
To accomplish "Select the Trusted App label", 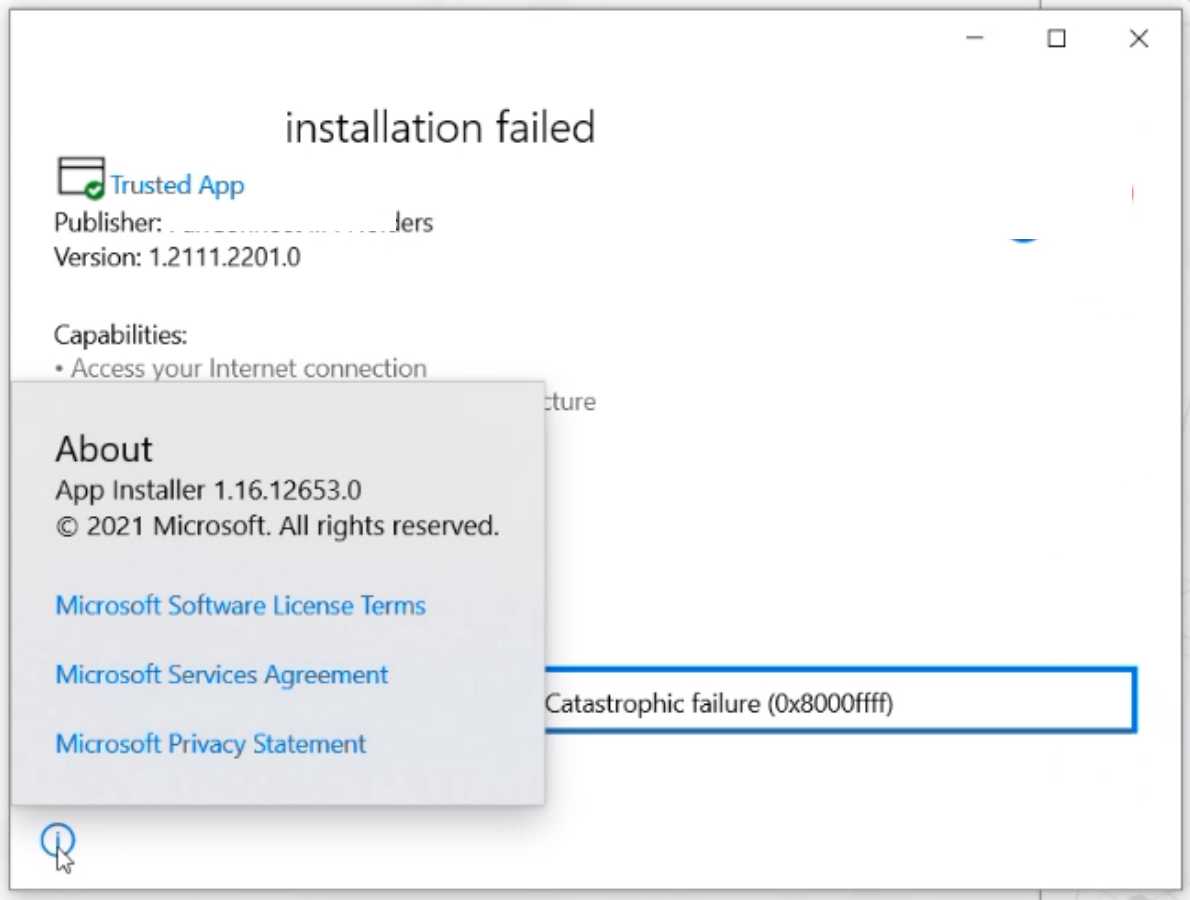I will pyautogui.click(x=176, y=185).
